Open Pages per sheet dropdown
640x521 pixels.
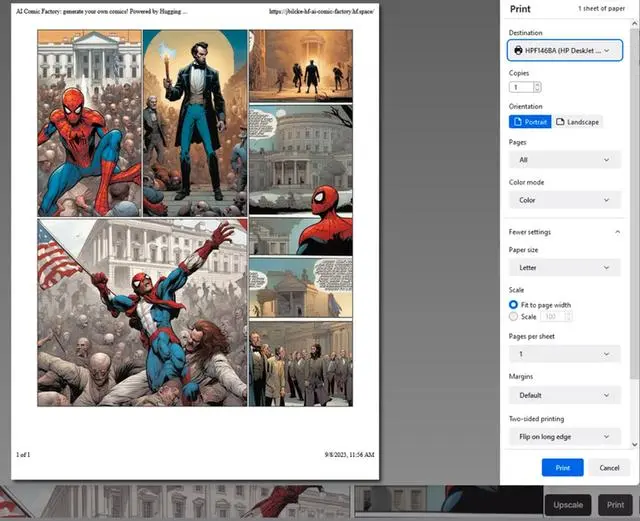pos(564,354)
